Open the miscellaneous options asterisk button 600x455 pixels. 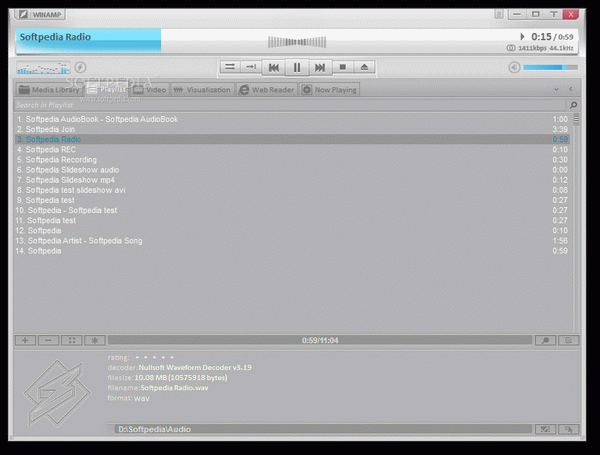(95, 340)
